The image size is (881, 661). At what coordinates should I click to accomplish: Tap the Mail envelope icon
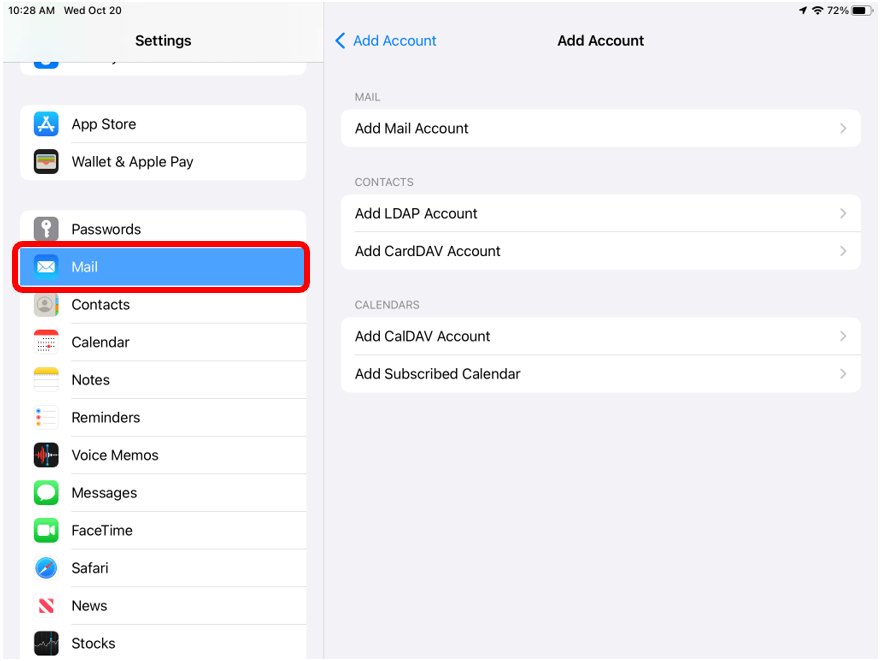(46, 266)
